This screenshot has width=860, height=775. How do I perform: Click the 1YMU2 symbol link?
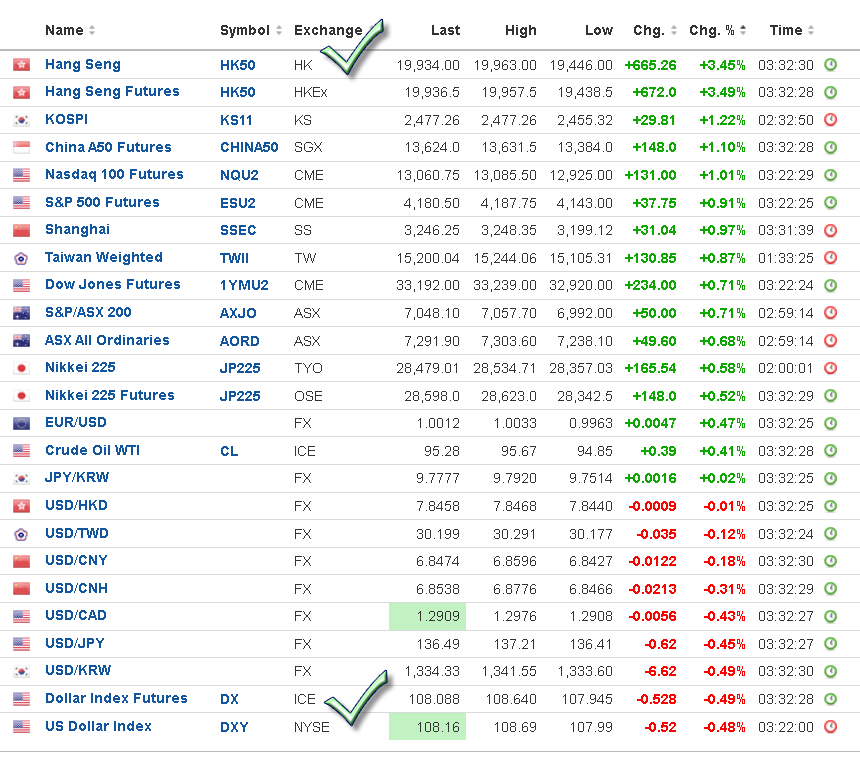click(x=244, y=286)
